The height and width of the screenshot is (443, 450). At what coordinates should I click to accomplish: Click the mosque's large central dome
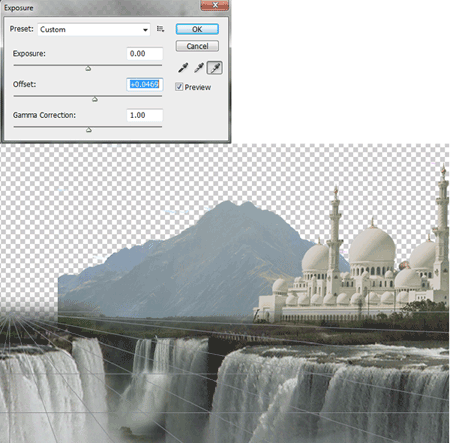[372, 244]
